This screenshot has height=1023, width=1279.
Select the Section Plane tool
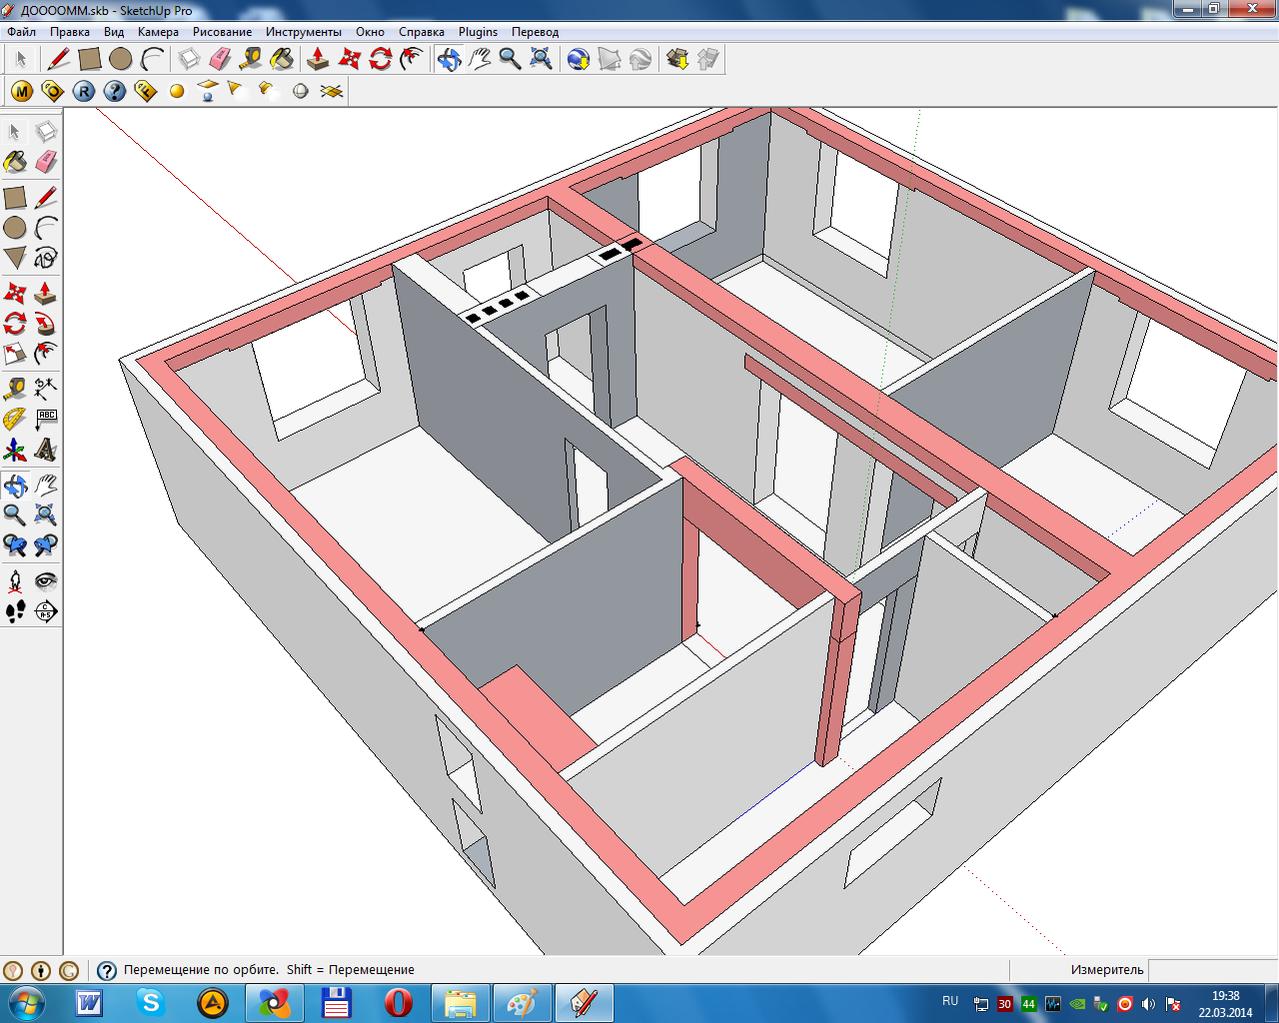tap(46, 611)
